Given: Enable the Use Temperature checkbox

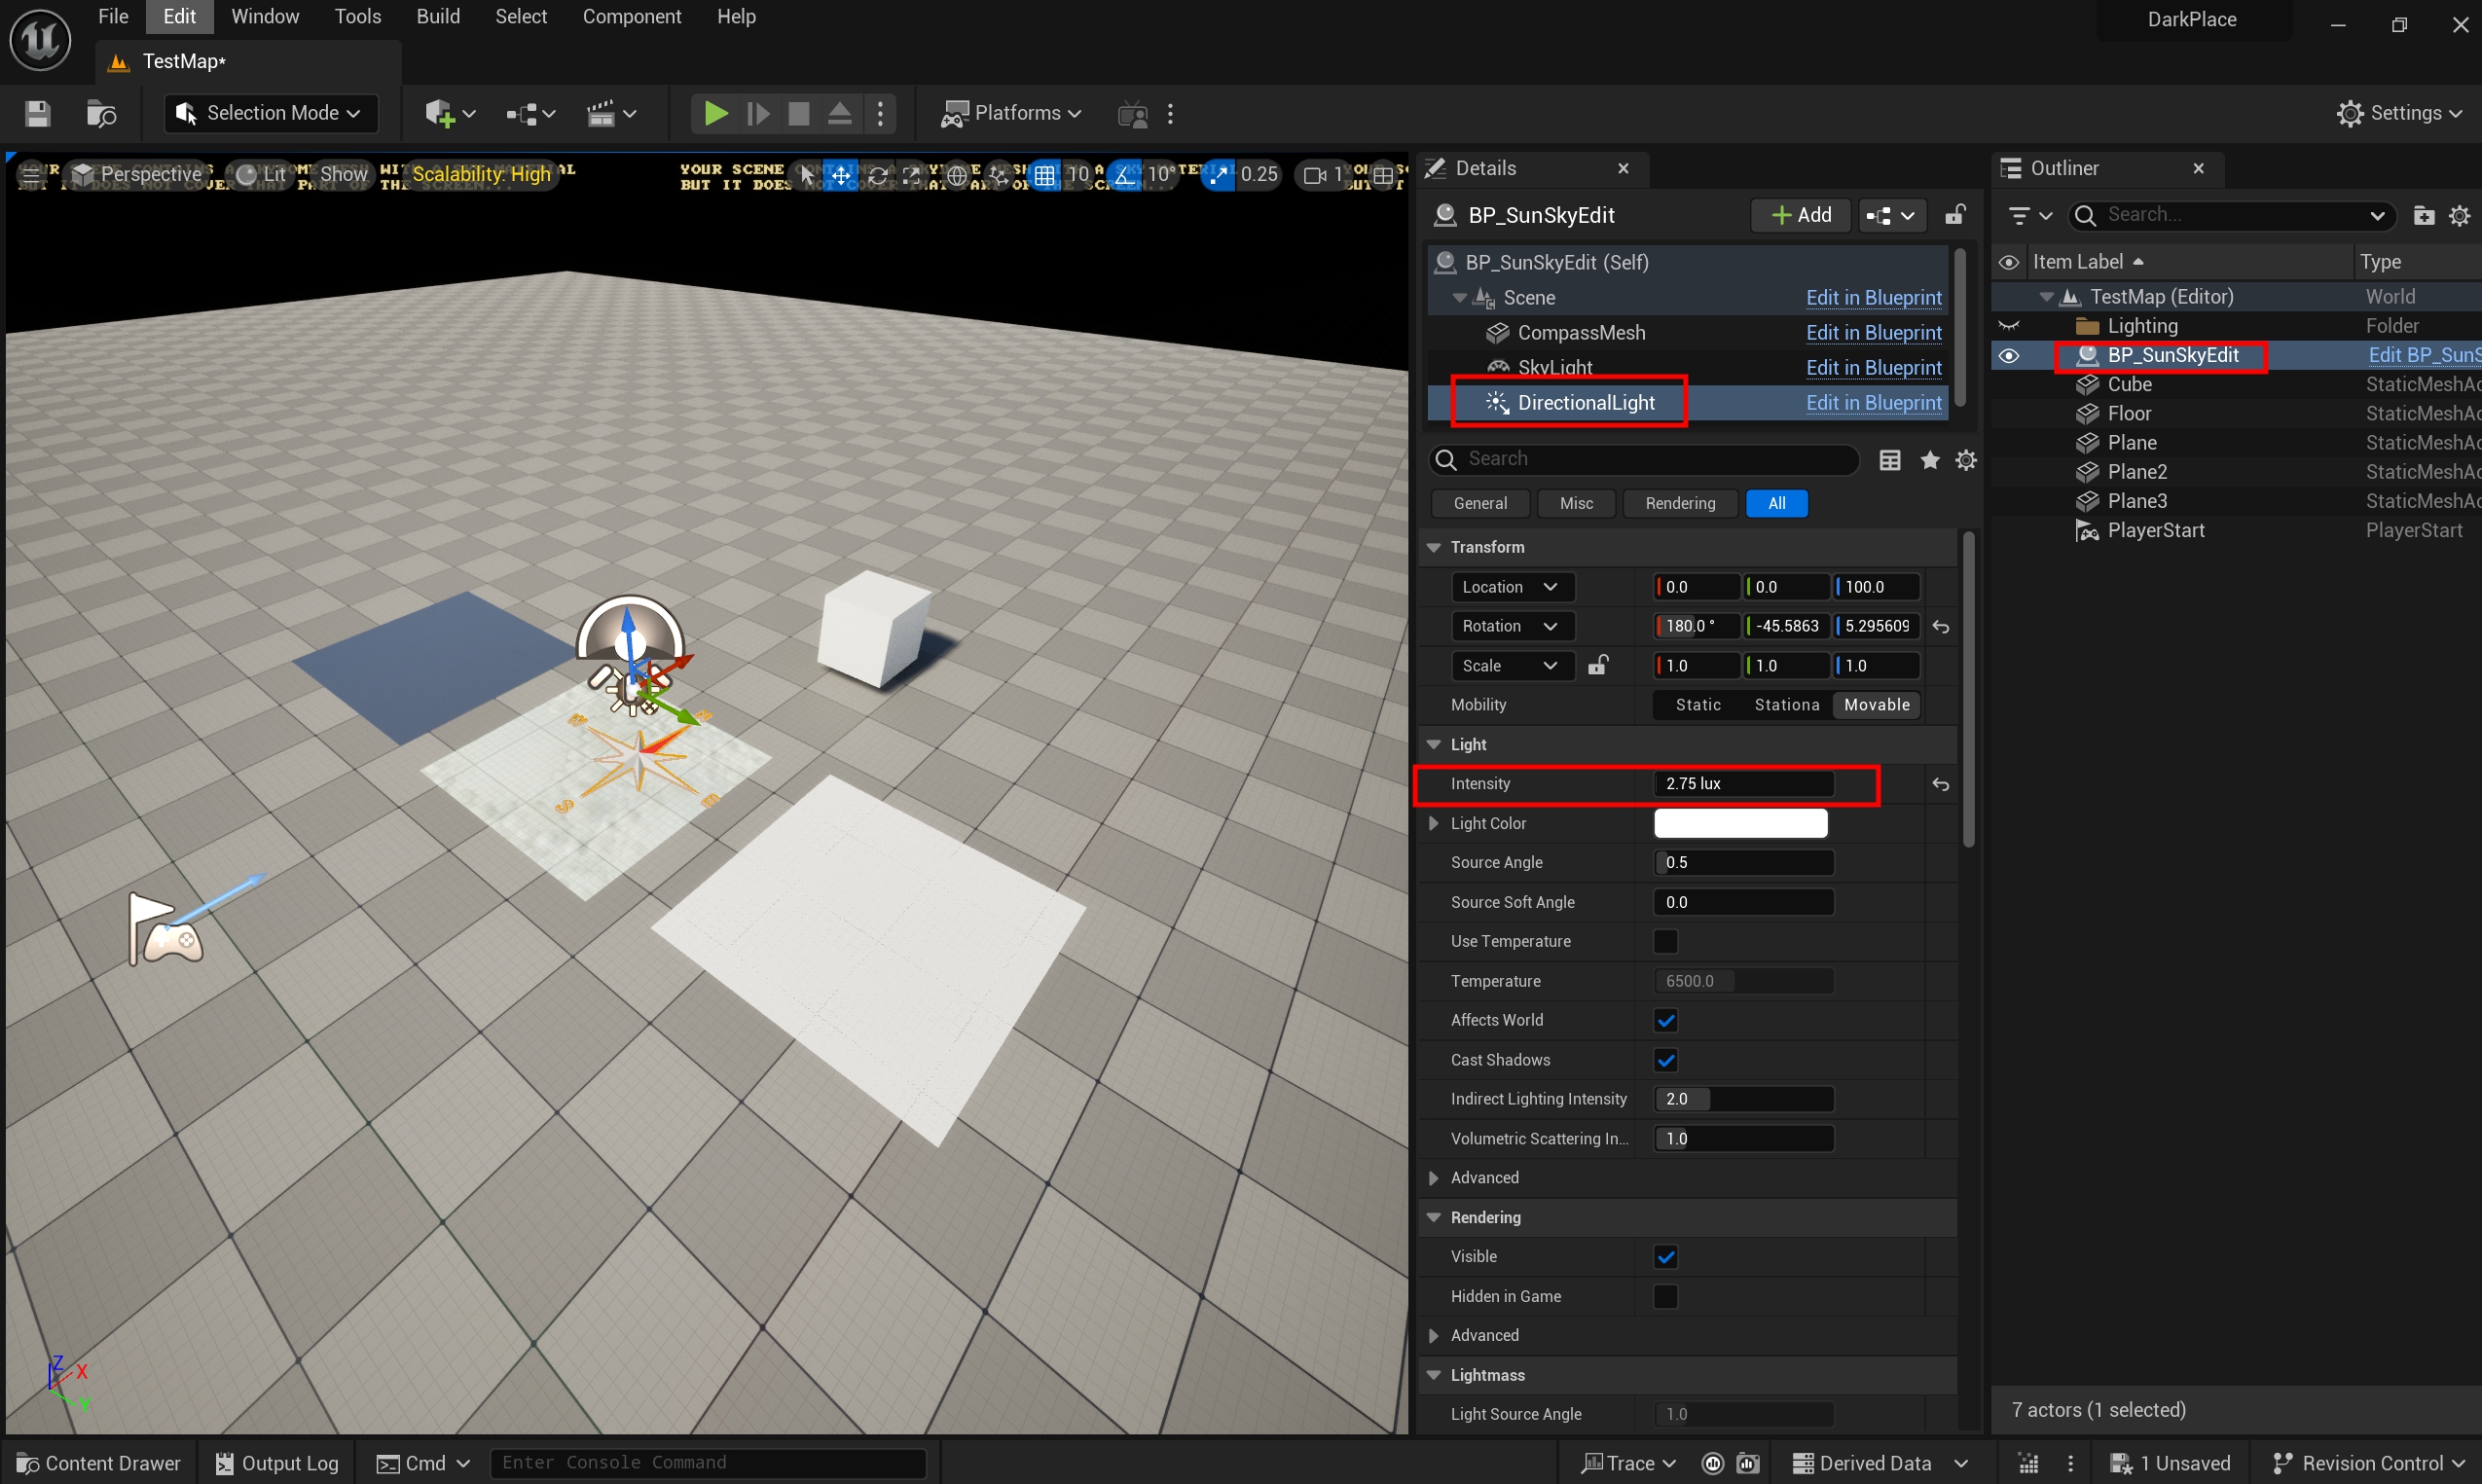Looking at the screenshot, I should click(1665, 942).
